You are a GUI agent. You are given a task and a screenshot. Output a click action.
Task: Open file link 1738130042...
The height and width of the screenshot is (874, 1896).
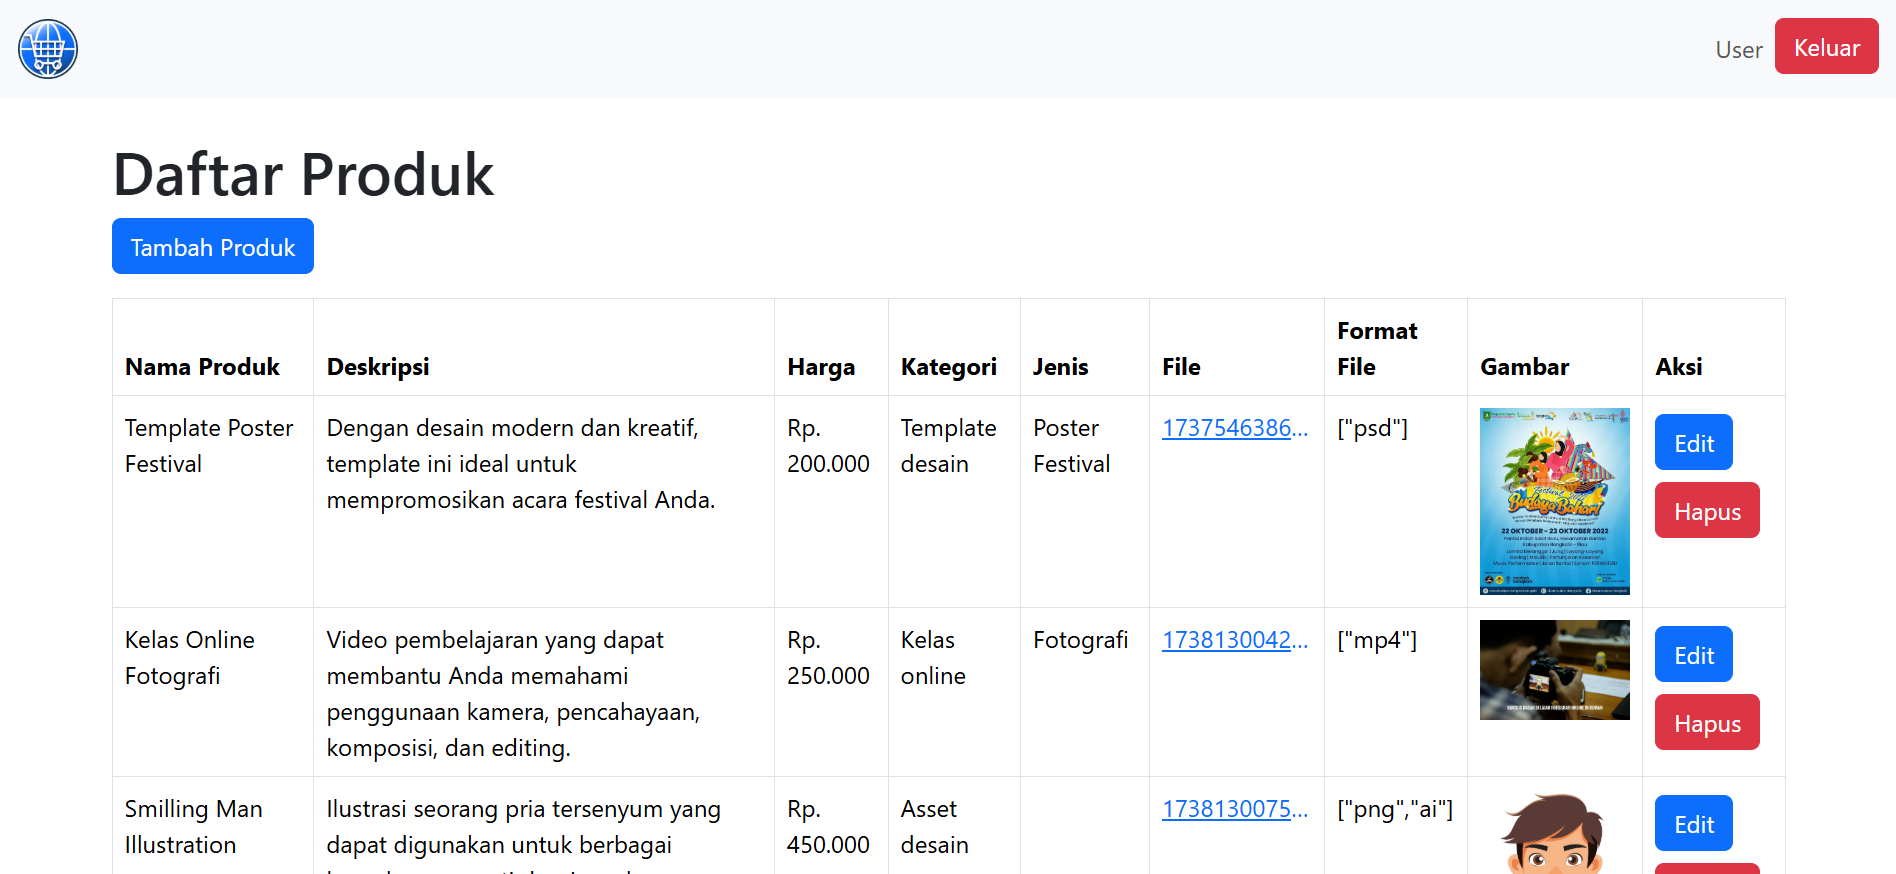click(1234, 640)
